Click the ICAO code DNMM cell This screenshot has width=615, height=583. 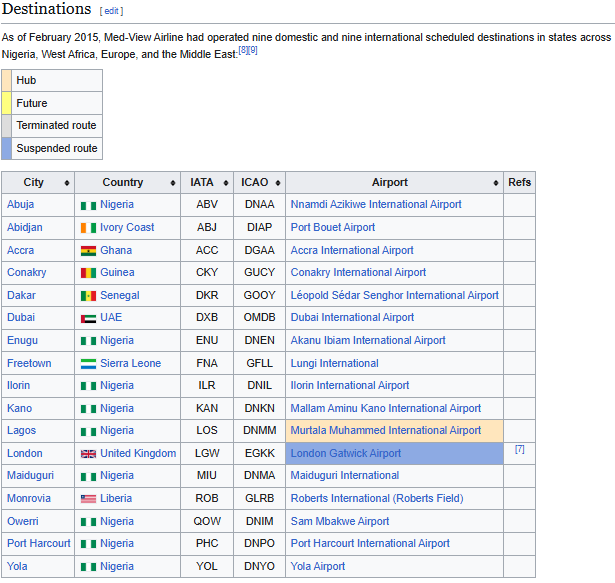tap(259, 430)
